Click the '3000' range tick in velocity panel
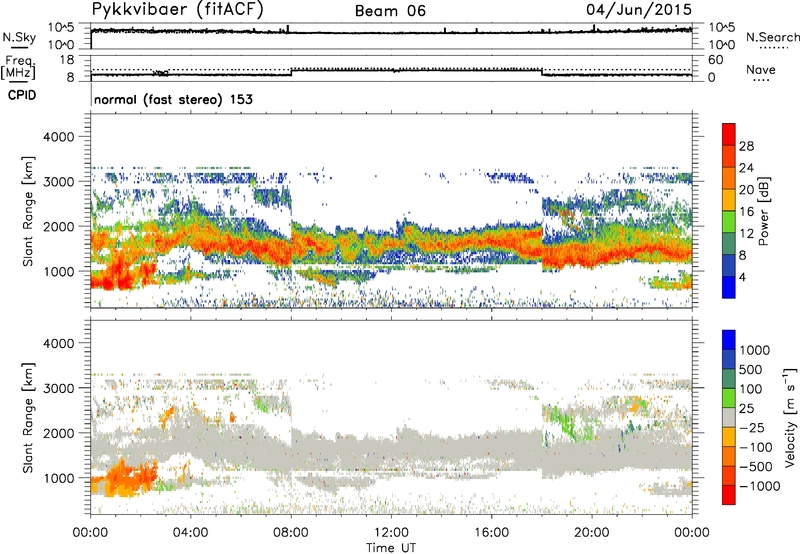This screenshot has height=554, width=800. click(58, 388)
